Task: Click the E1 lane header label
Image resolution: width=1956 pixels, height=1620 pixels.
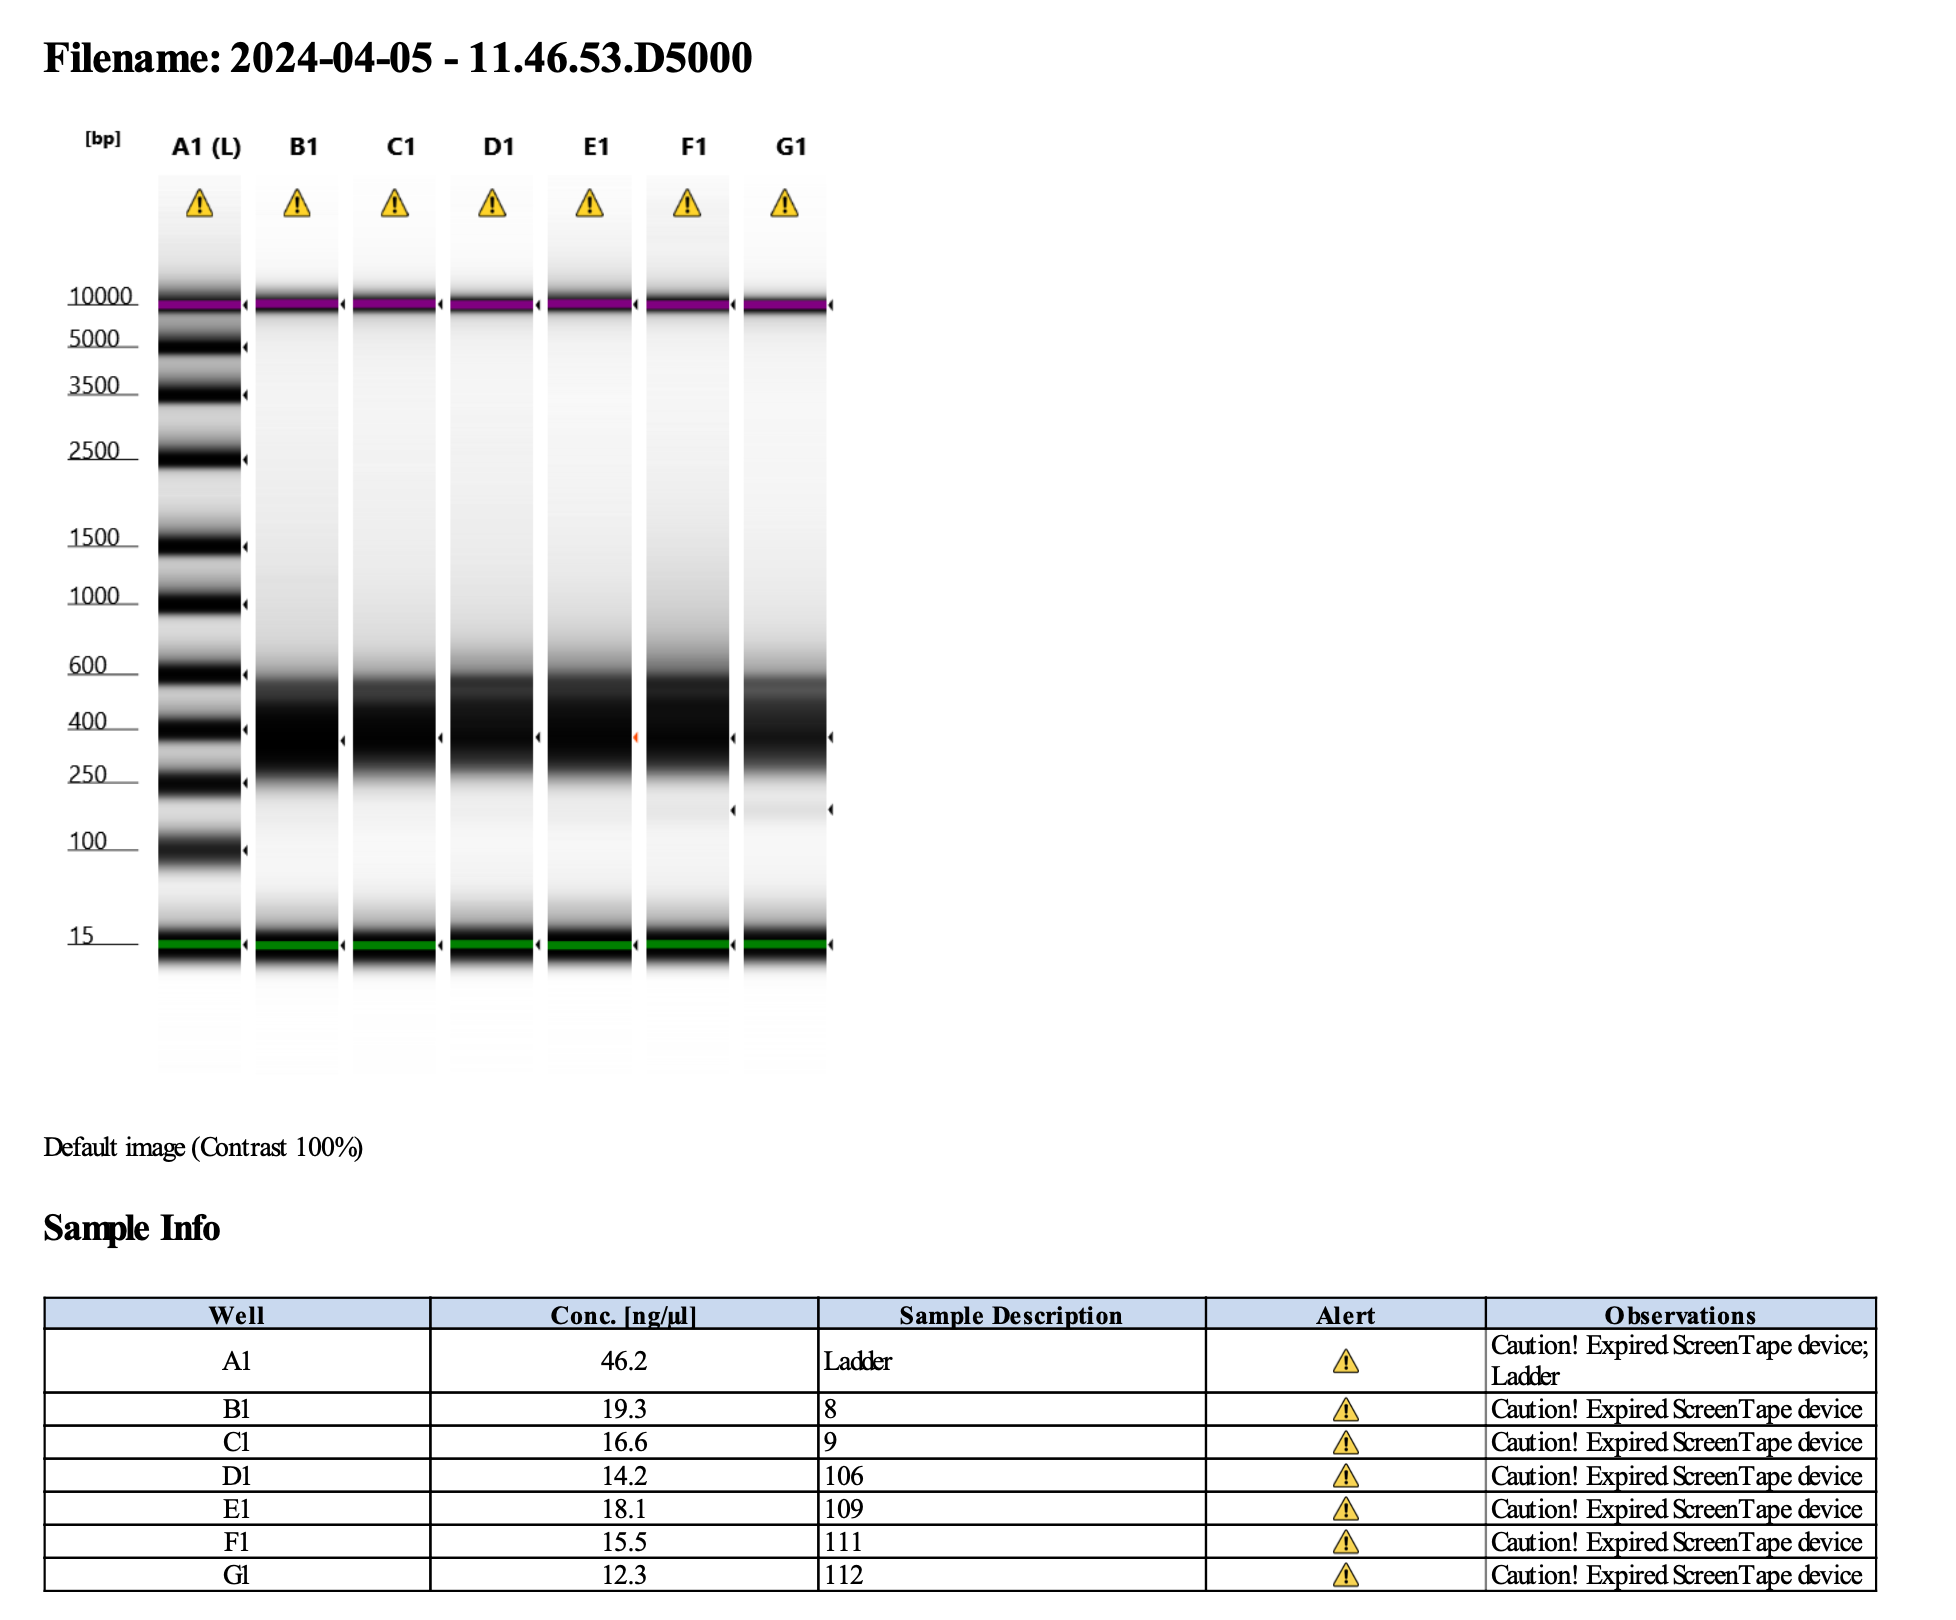Action: tap(596, 147)
